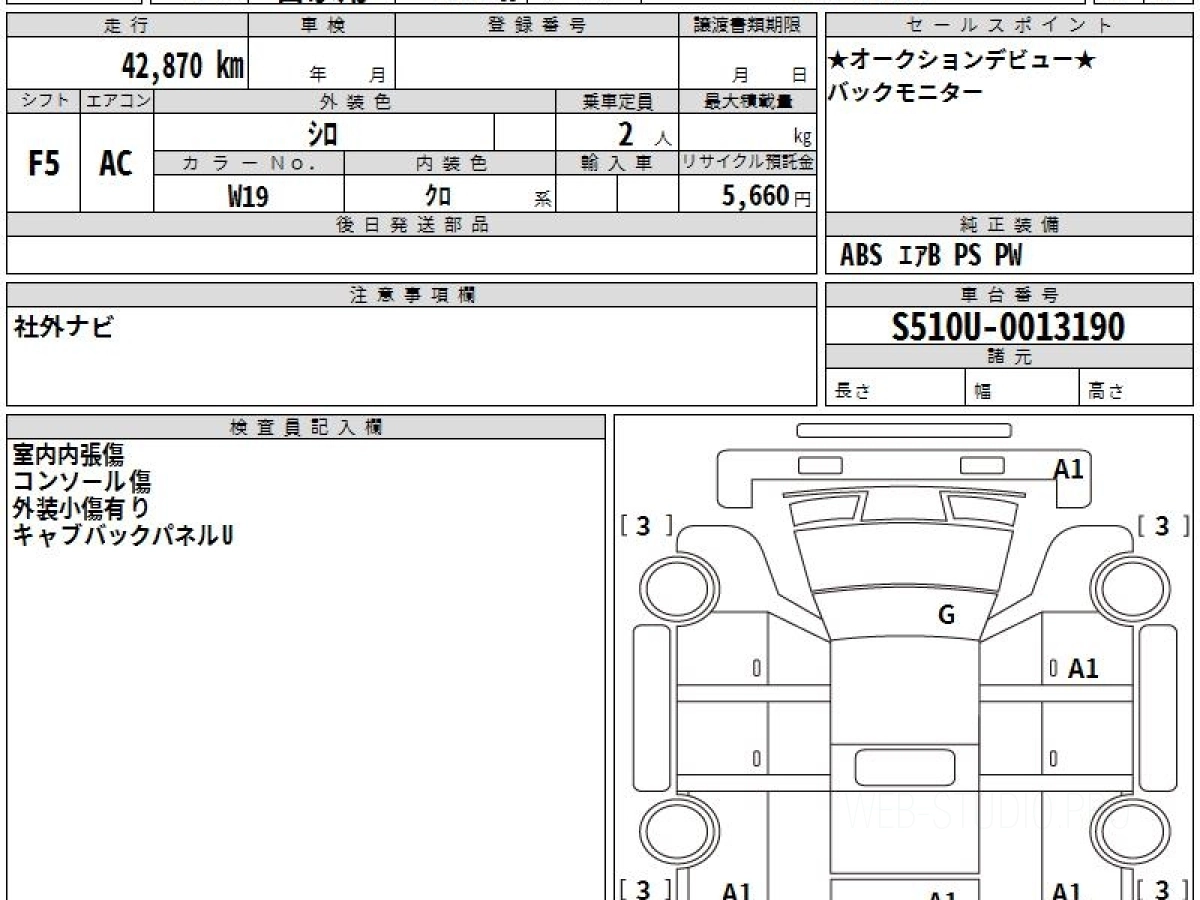This screenshot has width=1200, height=900.
Task: Click the エアコン header cell
Action: [117, 101]
